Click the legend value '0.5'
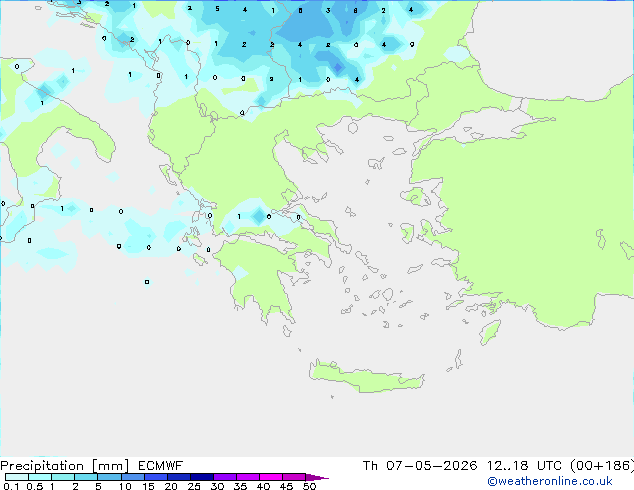The width and height of the screenshot is (634, 490). tap(34, 486)
